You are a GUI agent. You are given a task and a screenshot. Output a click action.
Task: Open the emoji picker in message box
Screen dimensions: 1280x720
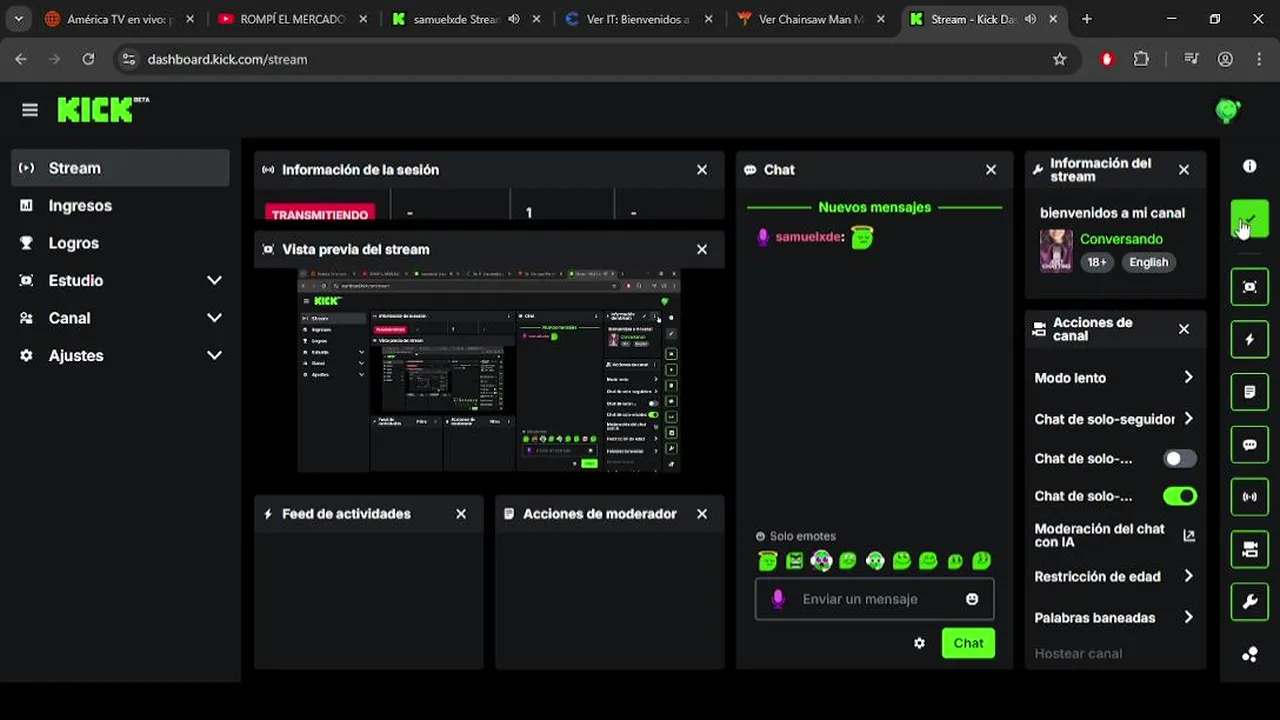(x=972, y=599)
